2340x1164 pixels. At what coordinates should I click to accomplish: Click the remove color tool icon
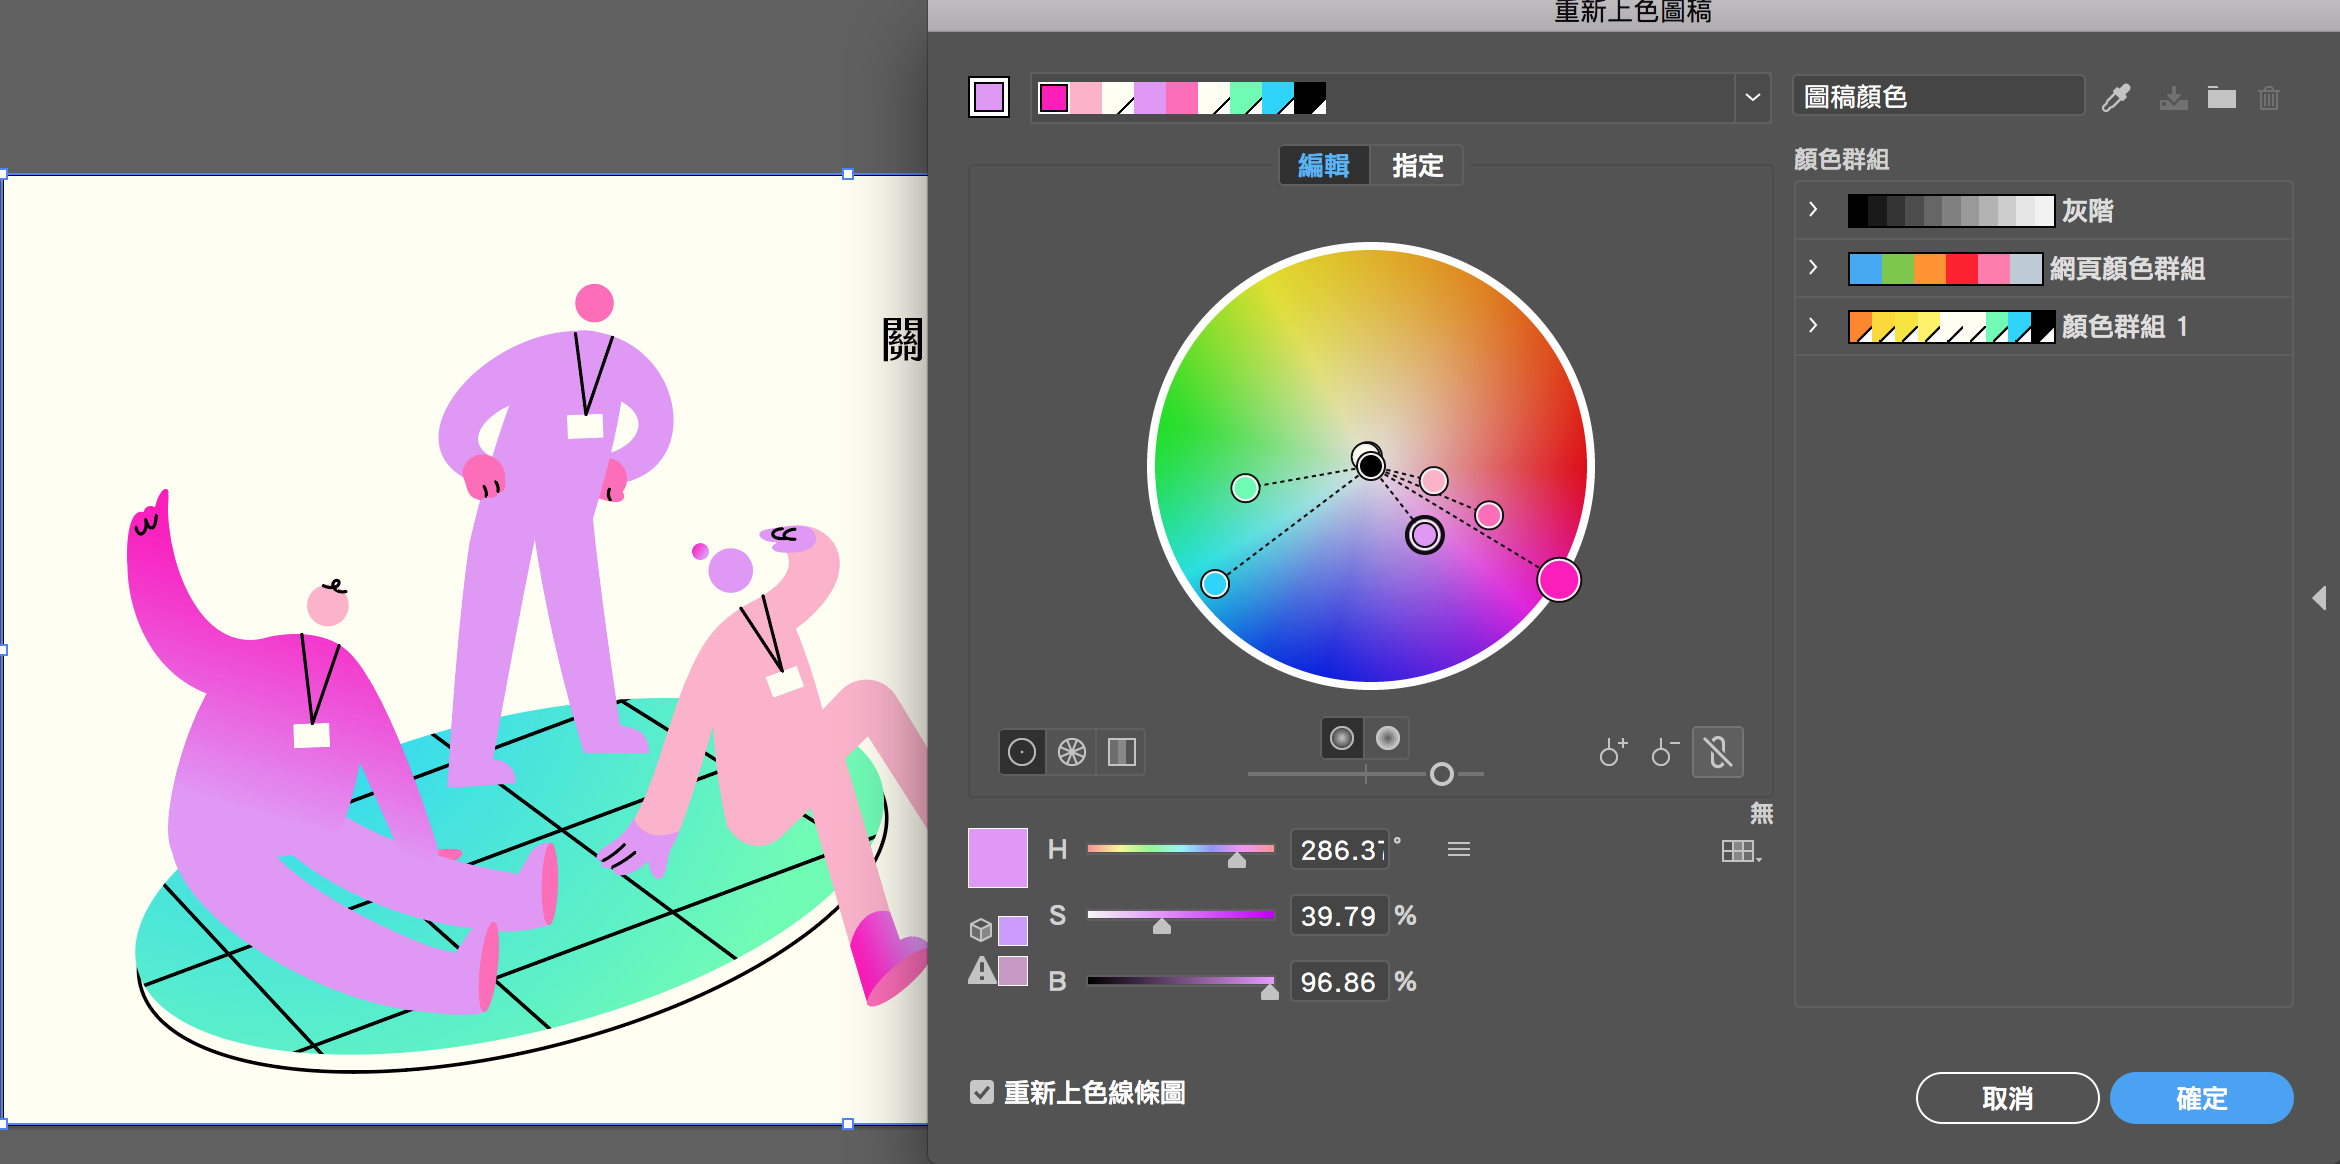click(1665, 752)
